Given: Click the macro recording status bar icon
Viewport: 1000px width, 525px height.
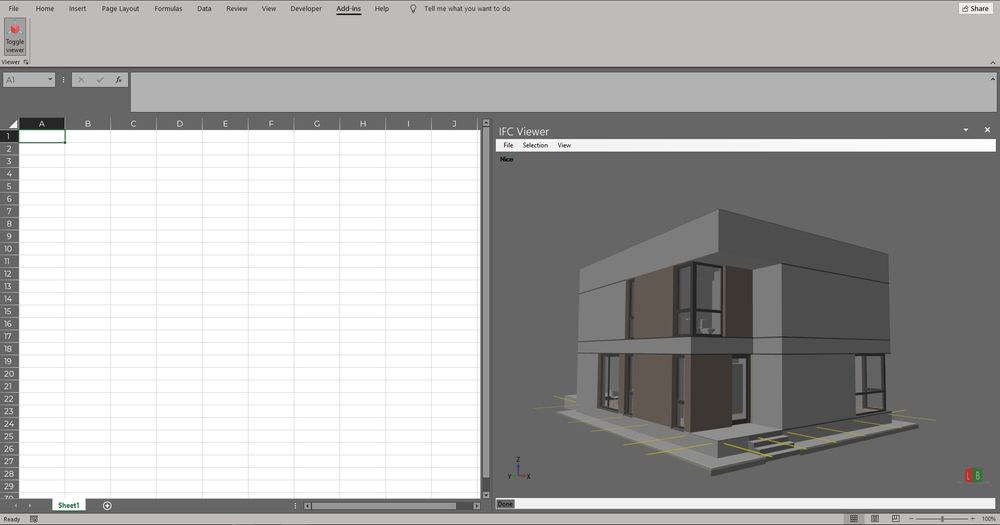Looking at the screenshot, I should 33,519.
